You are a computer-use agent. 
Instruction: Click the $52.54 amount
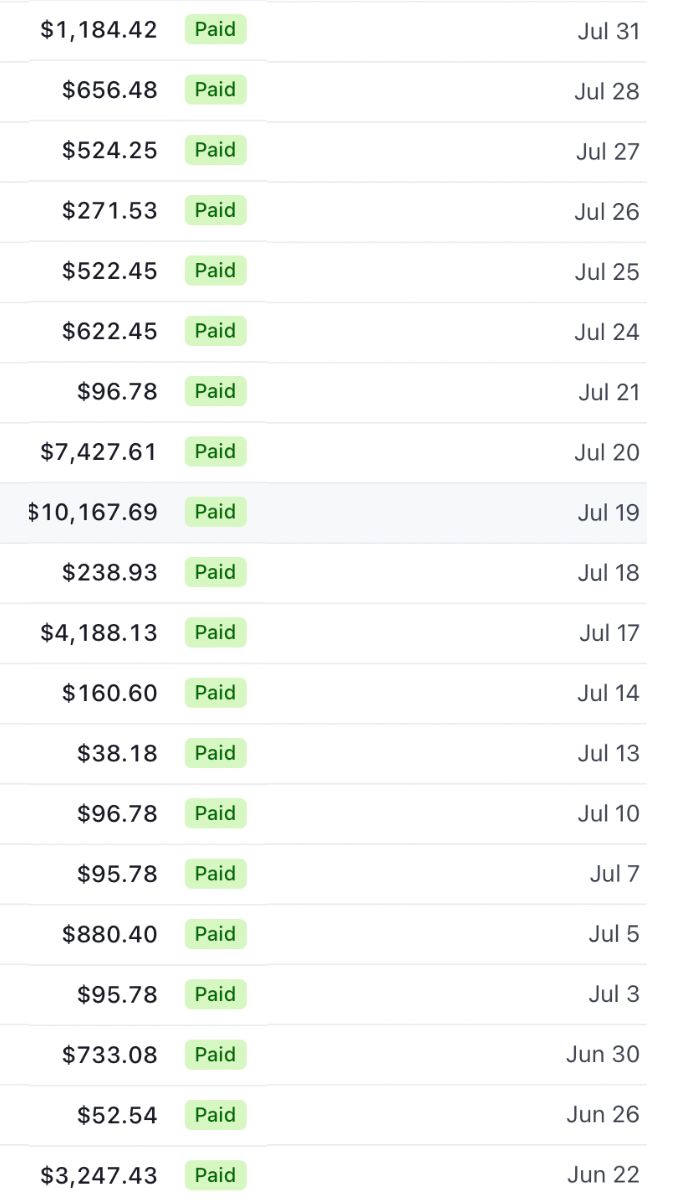[117, 1115]
